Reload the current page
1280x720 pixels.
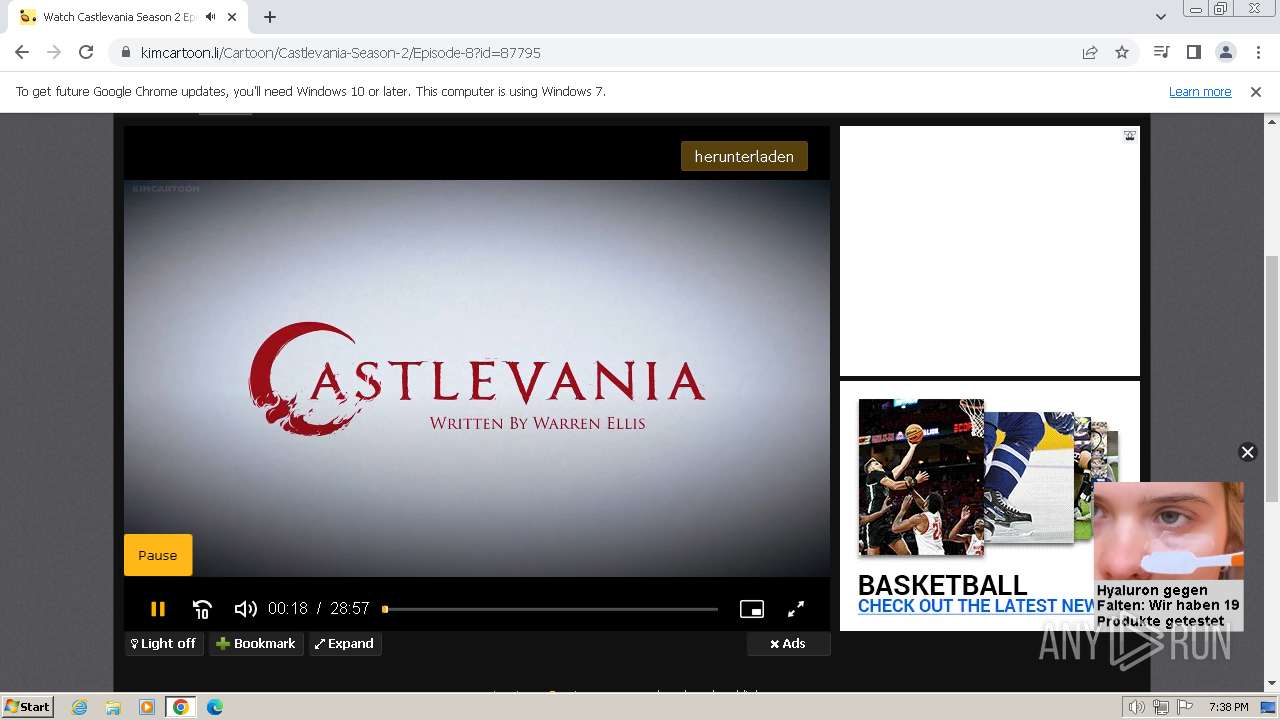click(x=86, y=52)
